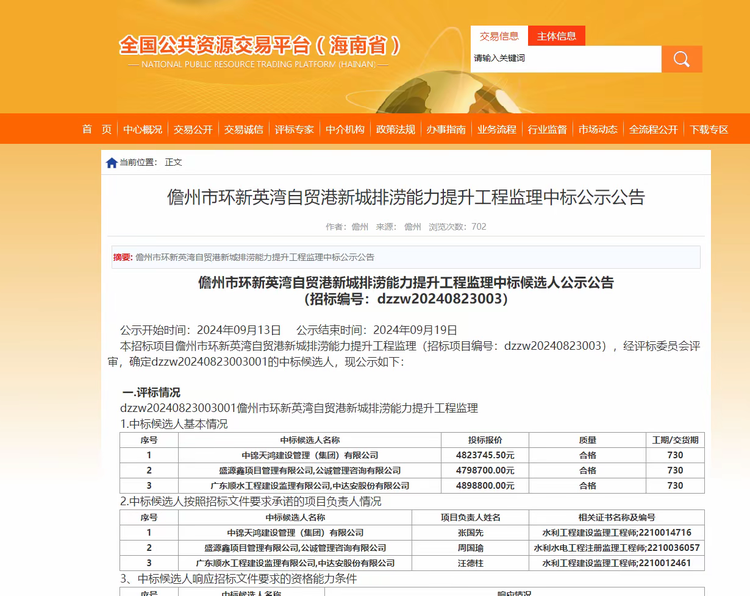Click bid price 4898800.00元 cell
750x596 pixels.
coord(485,486)
